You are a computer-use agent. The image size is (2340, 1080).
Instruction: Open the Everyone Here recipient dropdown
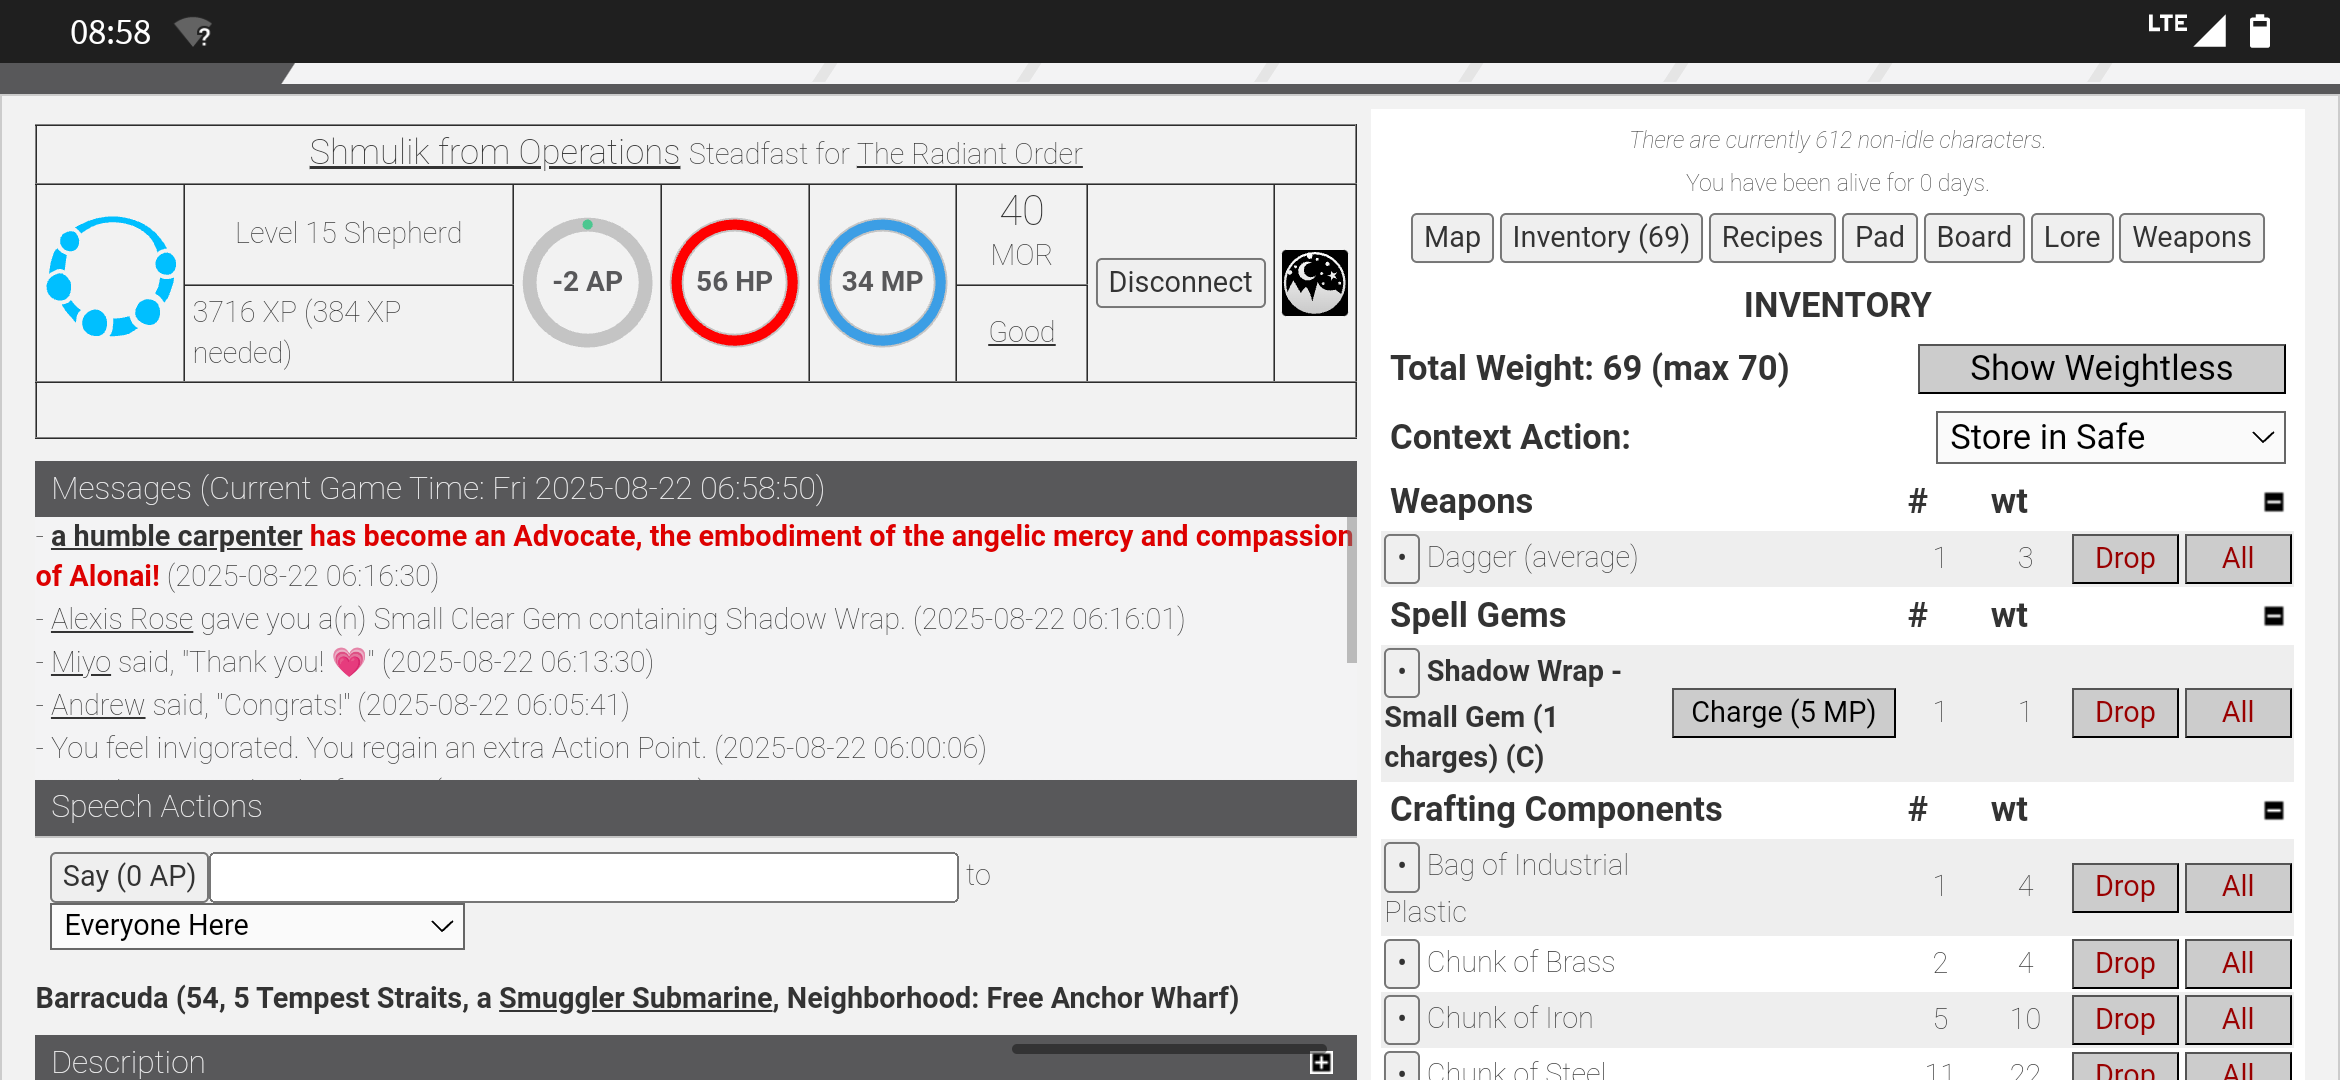(257, 926)
